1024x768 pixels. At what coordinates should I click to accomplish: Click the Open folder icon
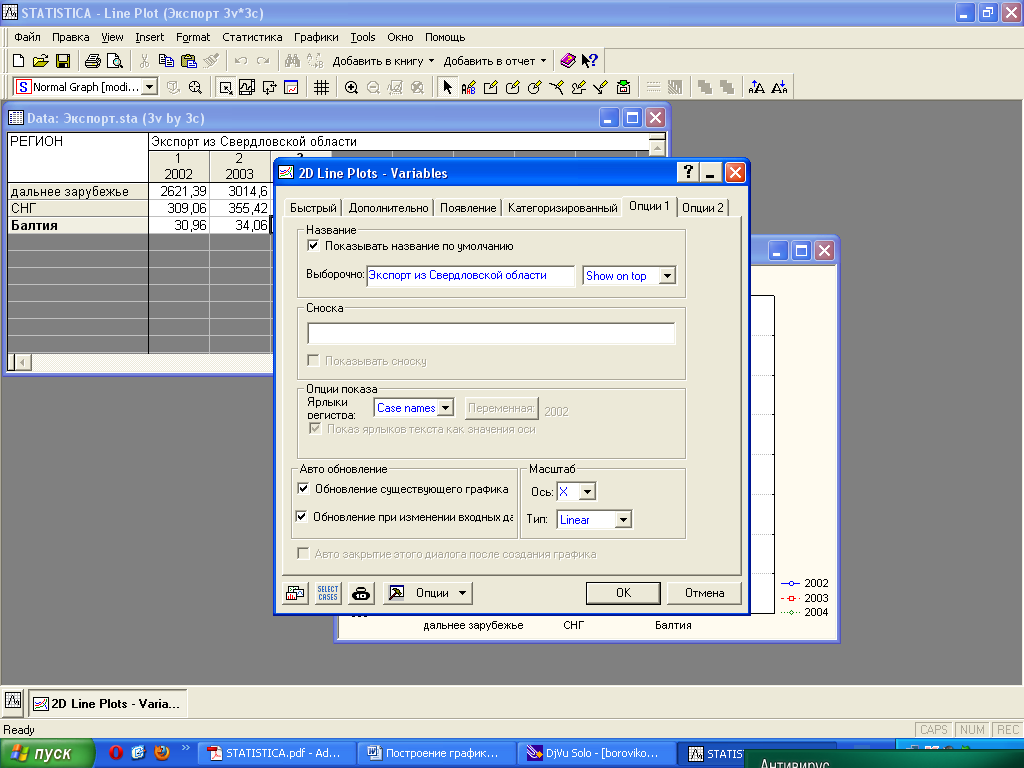pyautogui.click(x=40, y=61)
